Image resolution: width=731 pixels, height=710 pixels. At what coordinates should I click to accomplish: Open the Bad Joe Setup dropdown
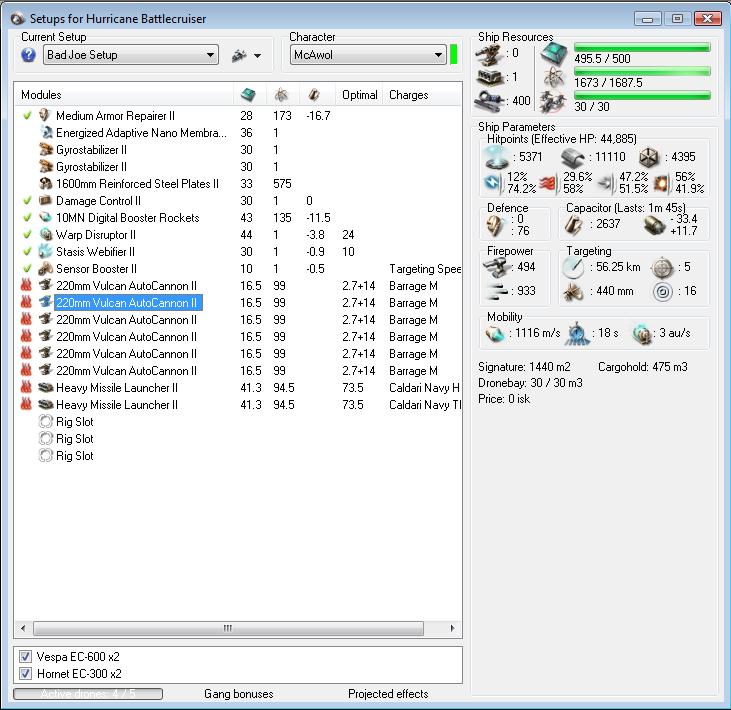[x=131, y=55]
